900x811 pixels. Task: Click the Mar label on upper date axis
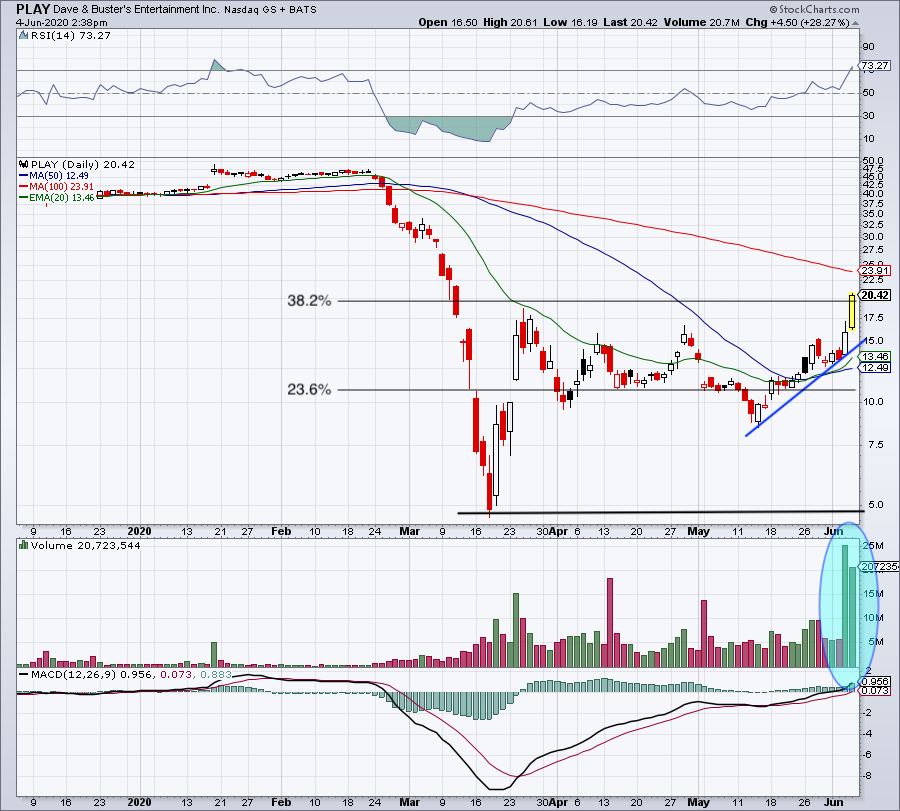(x=409, y=531)
